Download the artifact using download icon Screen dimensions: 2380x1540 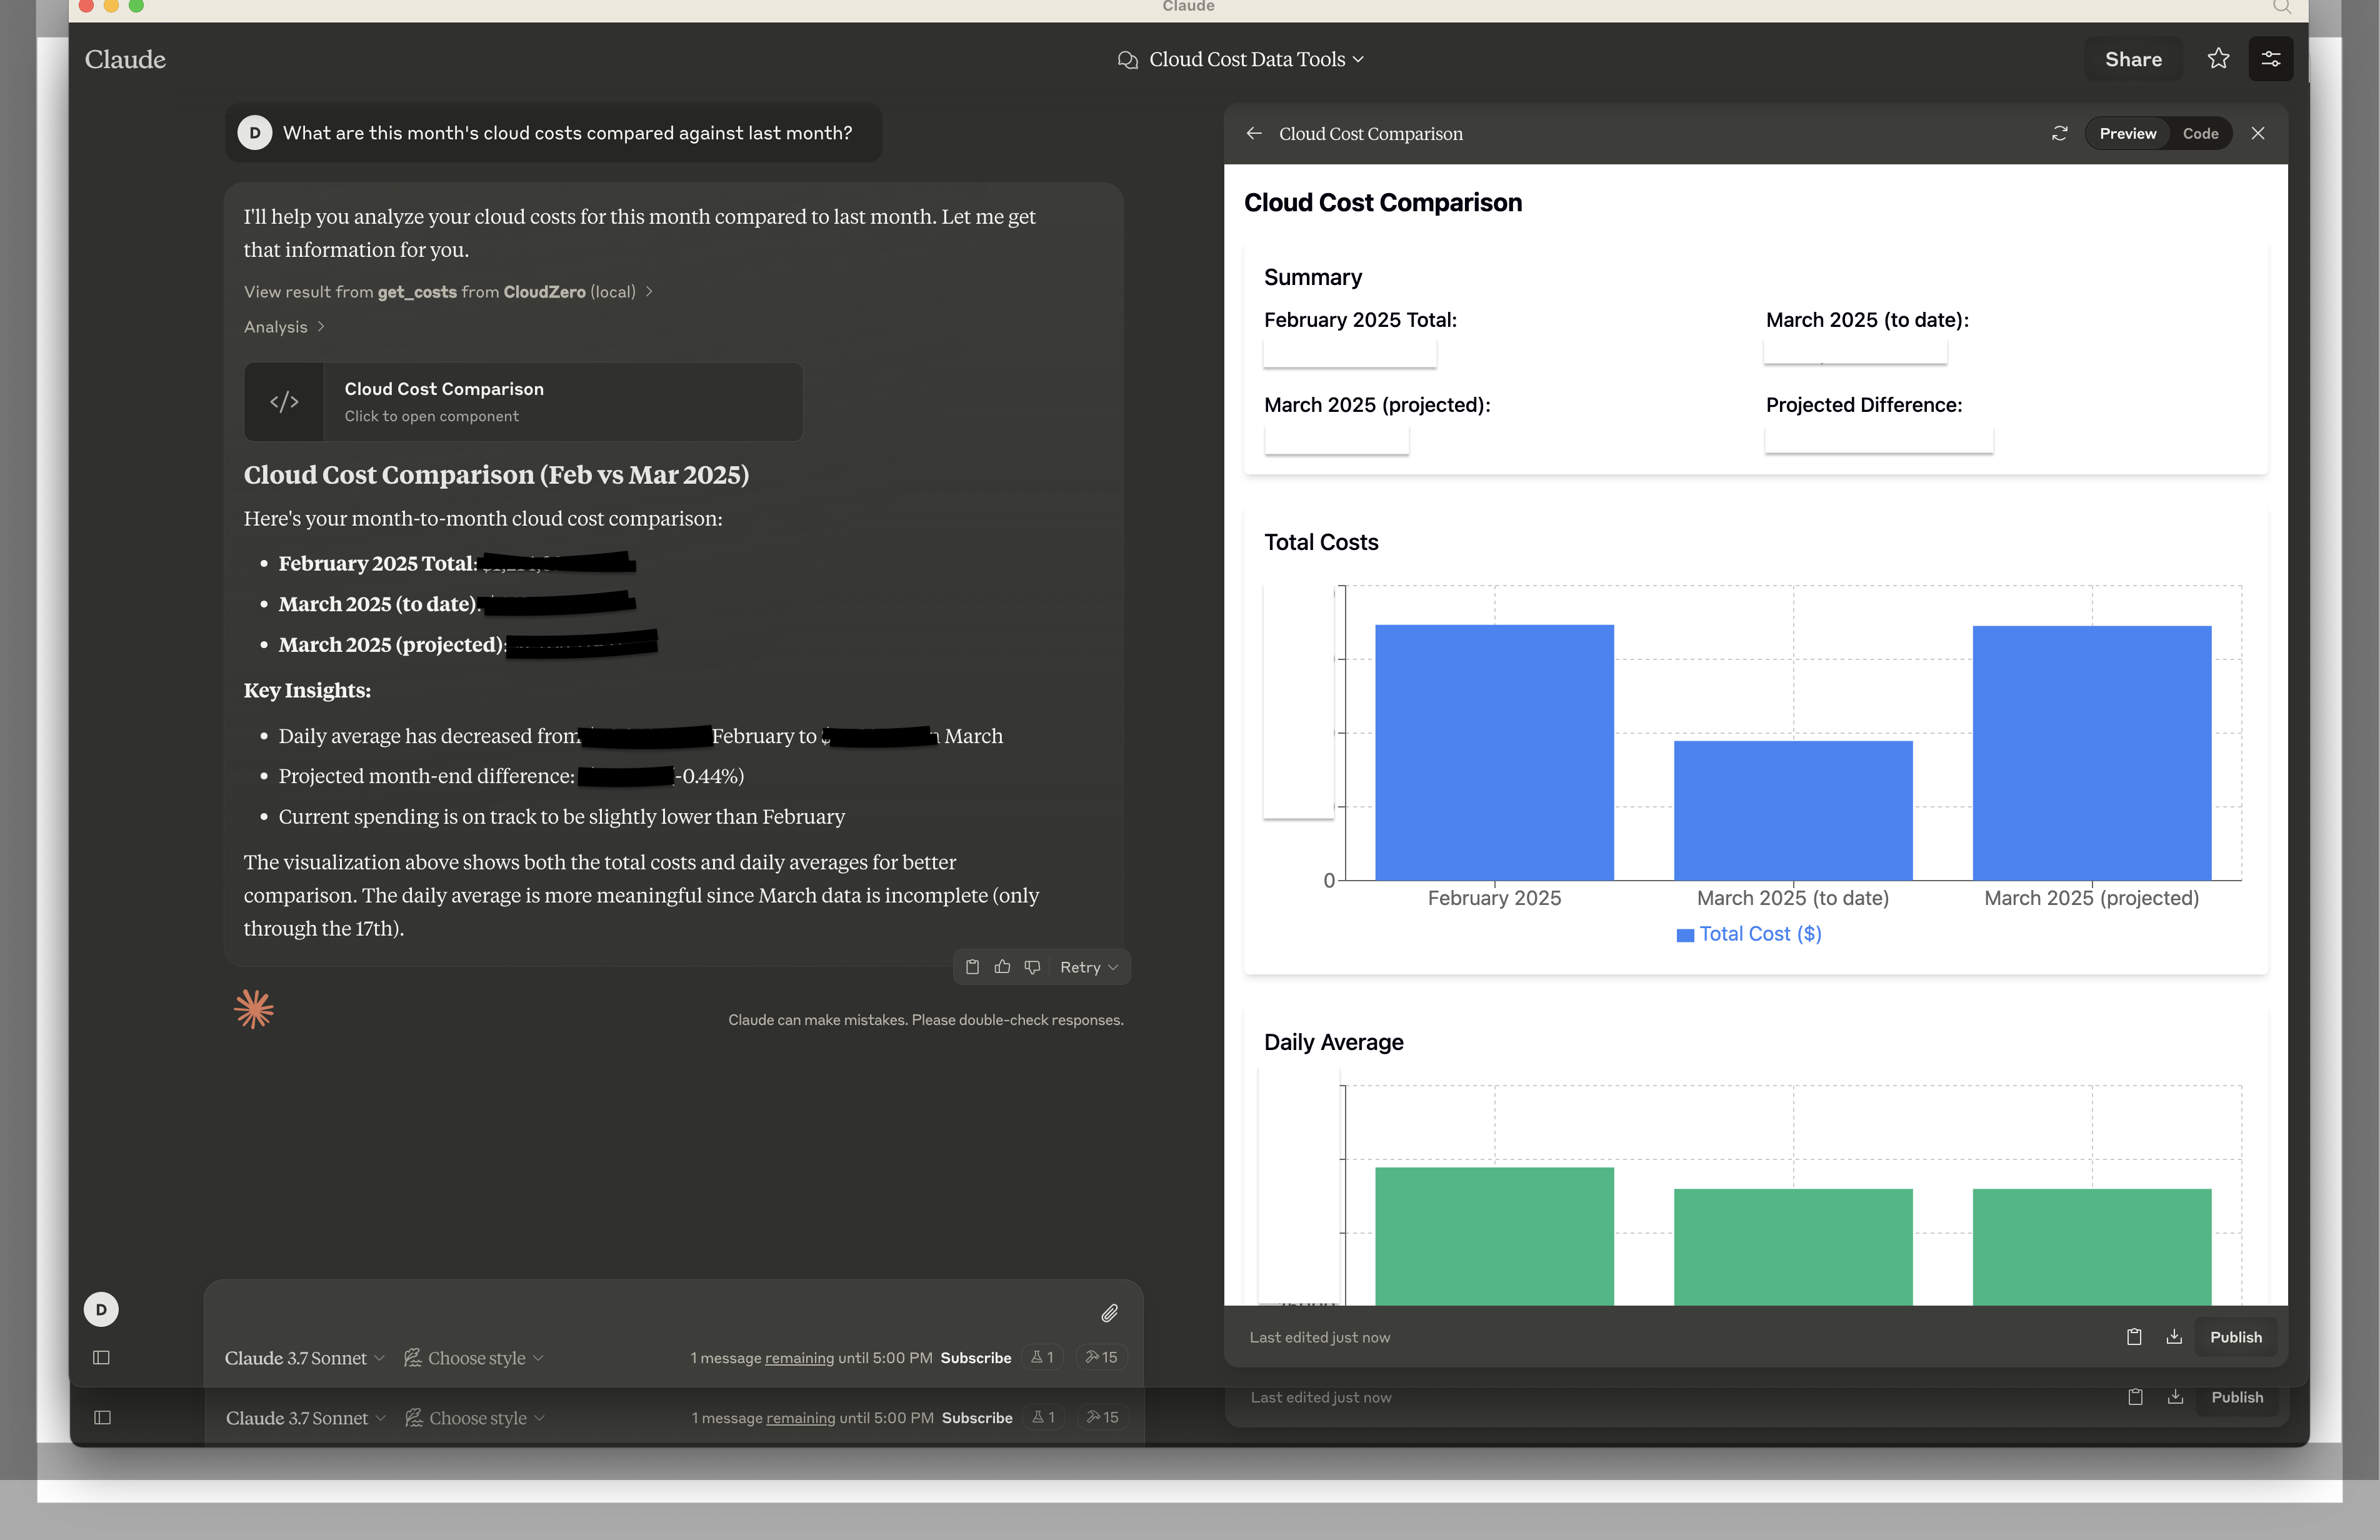pos(2174,1337)
